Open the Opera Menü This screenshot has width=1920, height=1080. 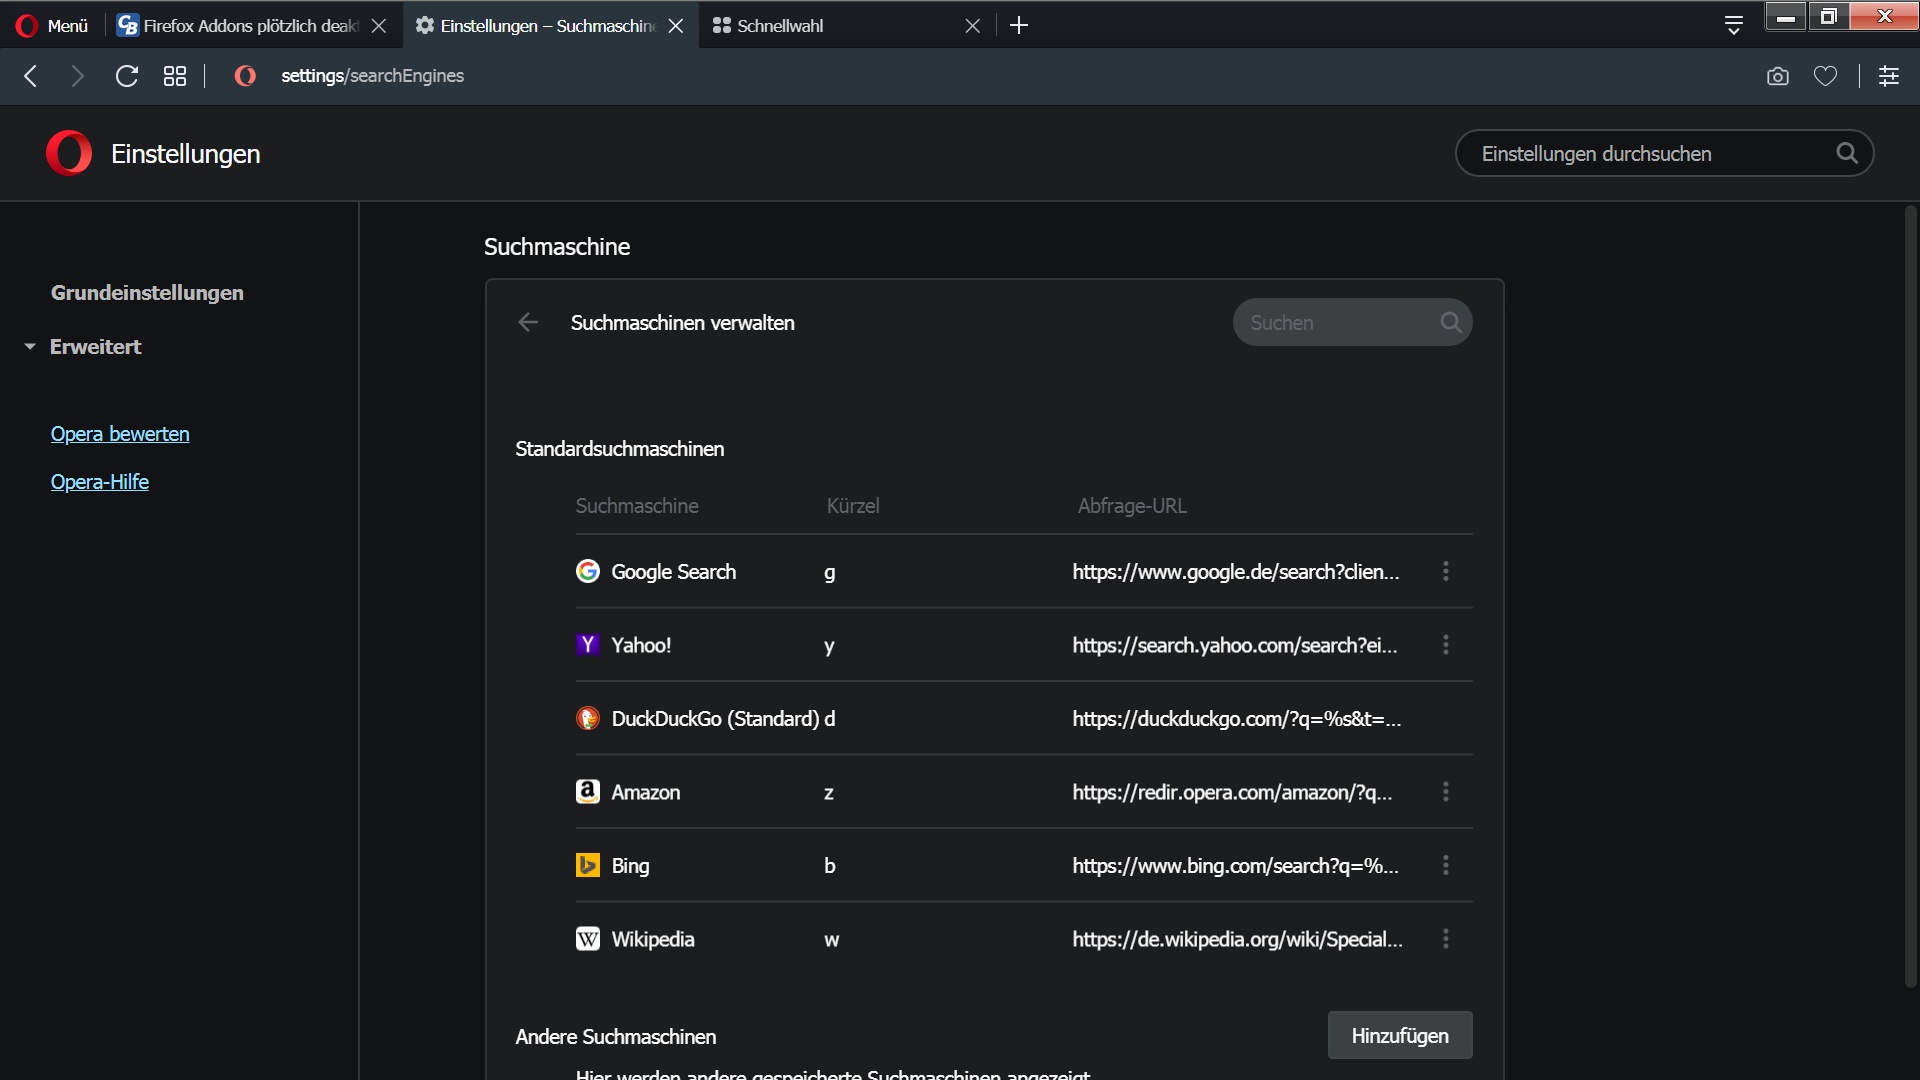53,25
